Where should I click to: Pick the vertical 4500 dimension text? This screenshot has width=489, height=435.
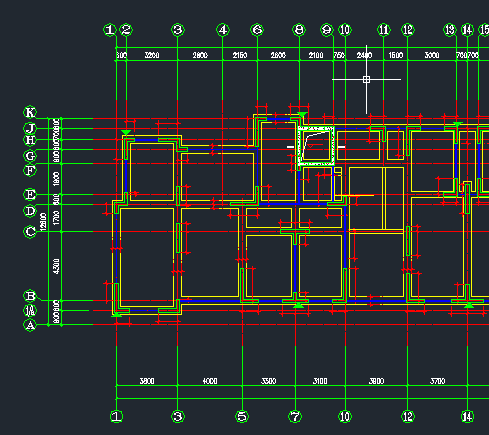point(56,266)
